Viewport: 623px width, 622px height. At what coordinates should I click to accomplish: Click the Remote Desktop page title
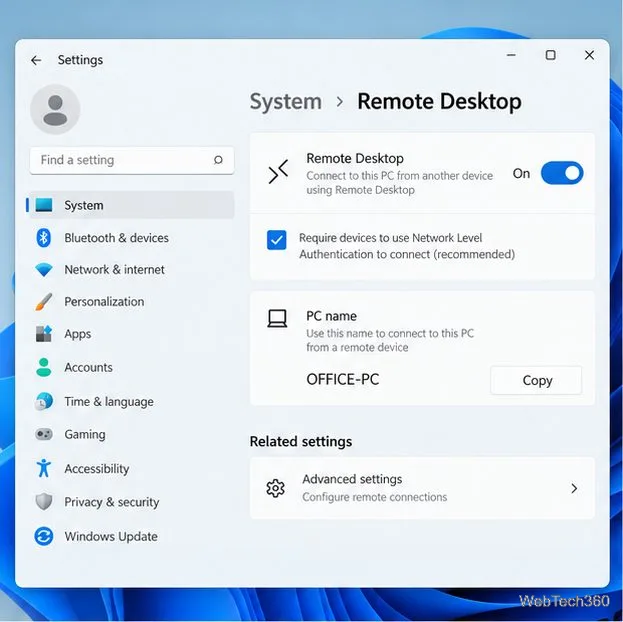point(439,102)
